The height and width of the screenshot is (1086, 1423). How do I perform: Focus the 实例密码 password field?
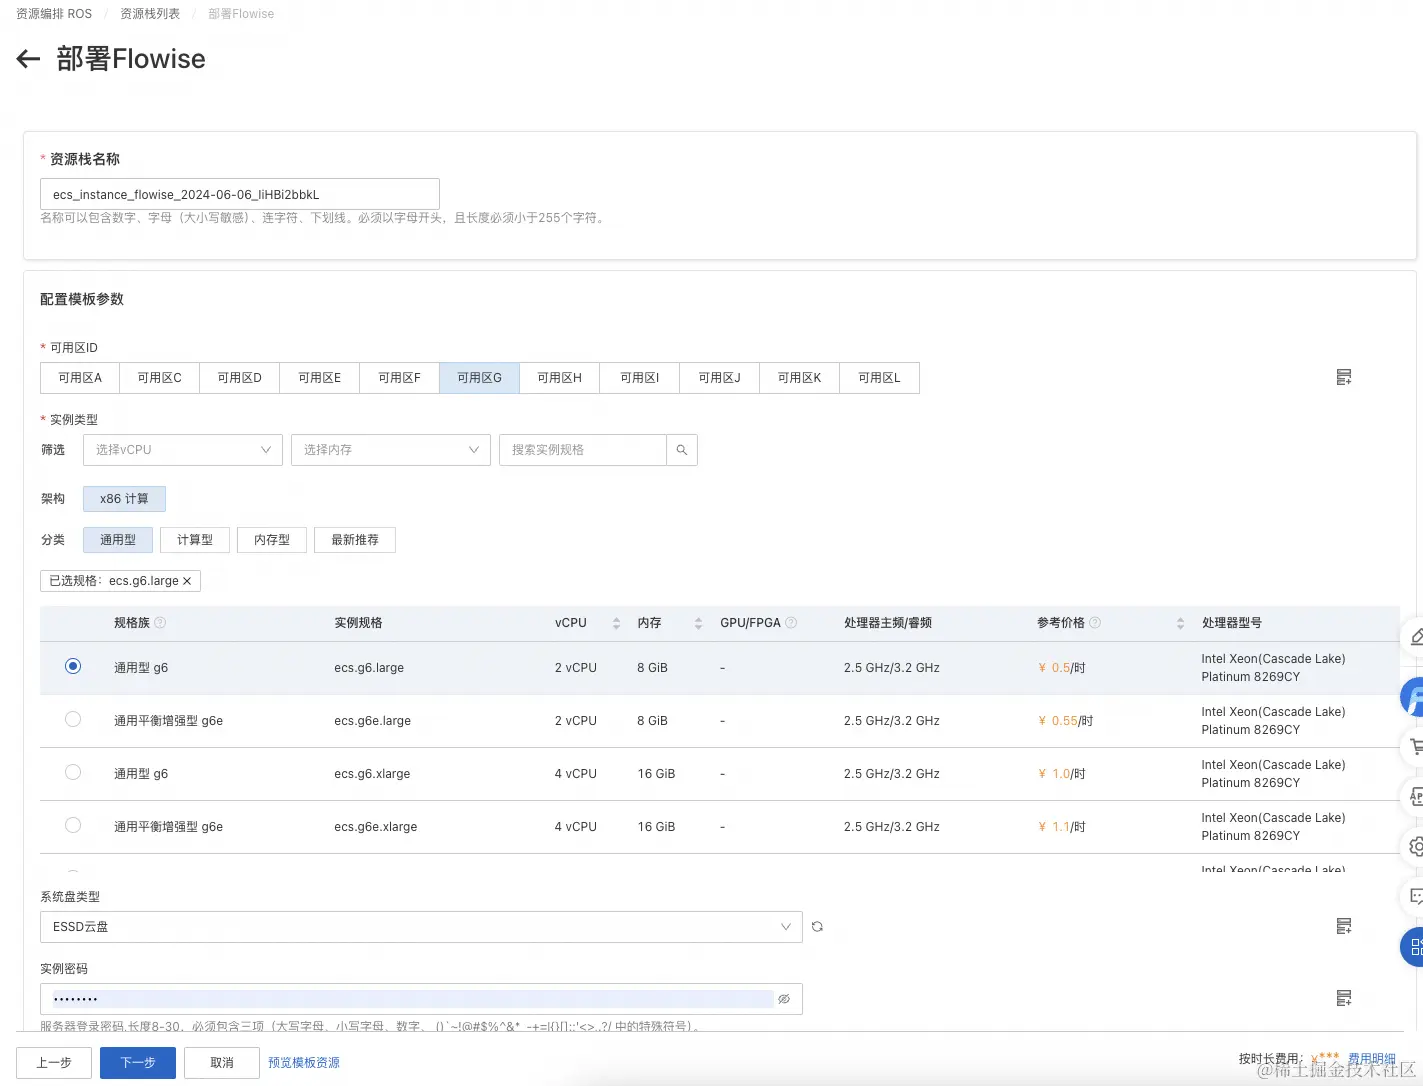click(421, 999)
